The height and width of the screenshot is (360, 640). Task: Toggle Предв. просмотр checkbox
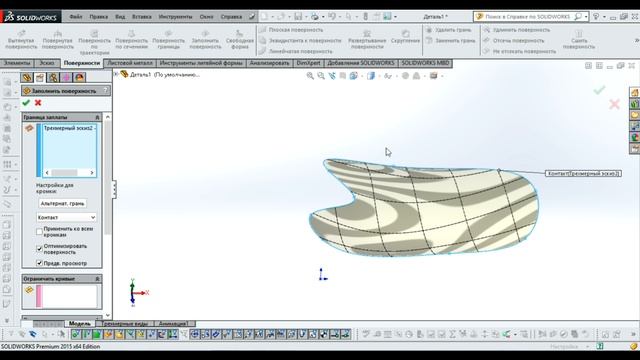[x=39, y=263]
